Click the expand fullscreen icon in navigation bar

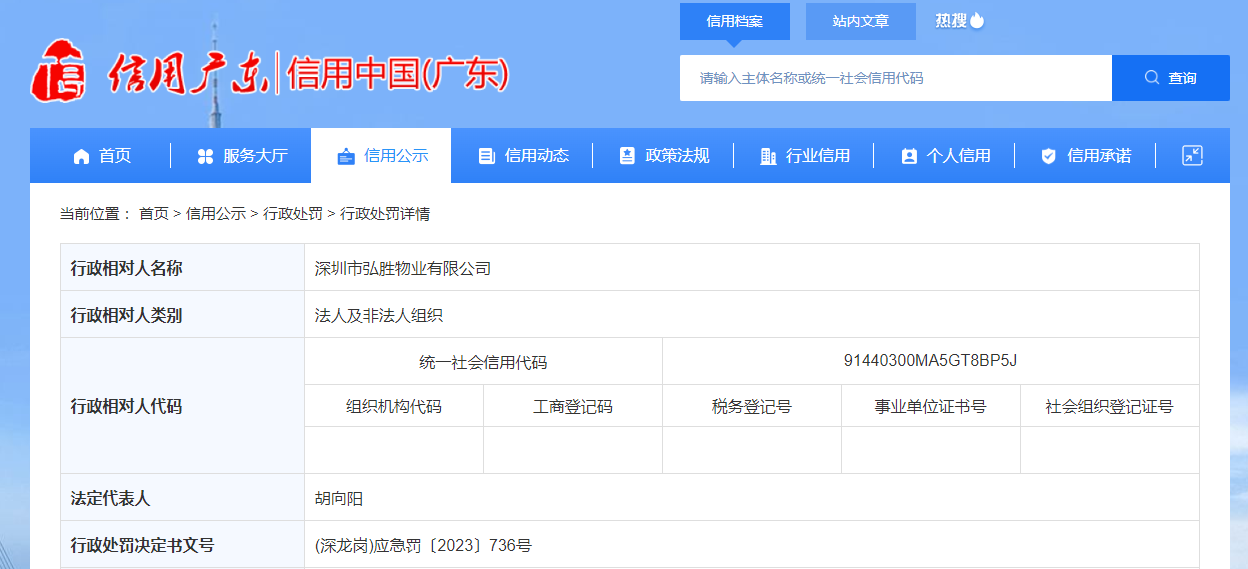click(1192, 155)
